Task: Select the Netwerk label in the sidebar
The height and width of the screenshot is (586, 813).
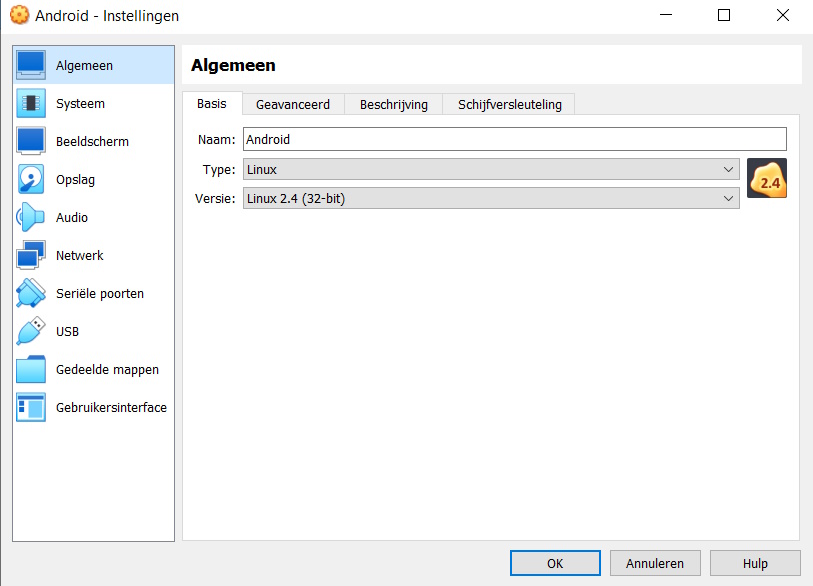Action: coord(80,255)
